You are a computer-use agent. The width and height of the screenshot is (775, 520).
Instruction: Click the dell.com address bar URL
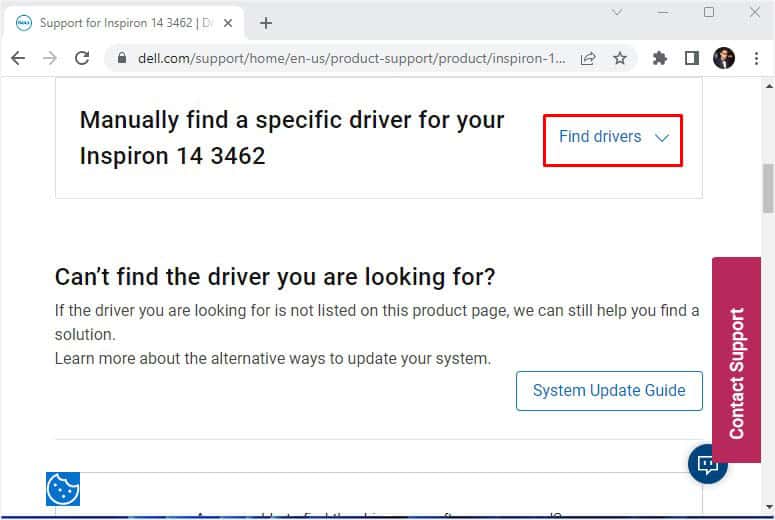pyautogui.click(x=351, y=58)
